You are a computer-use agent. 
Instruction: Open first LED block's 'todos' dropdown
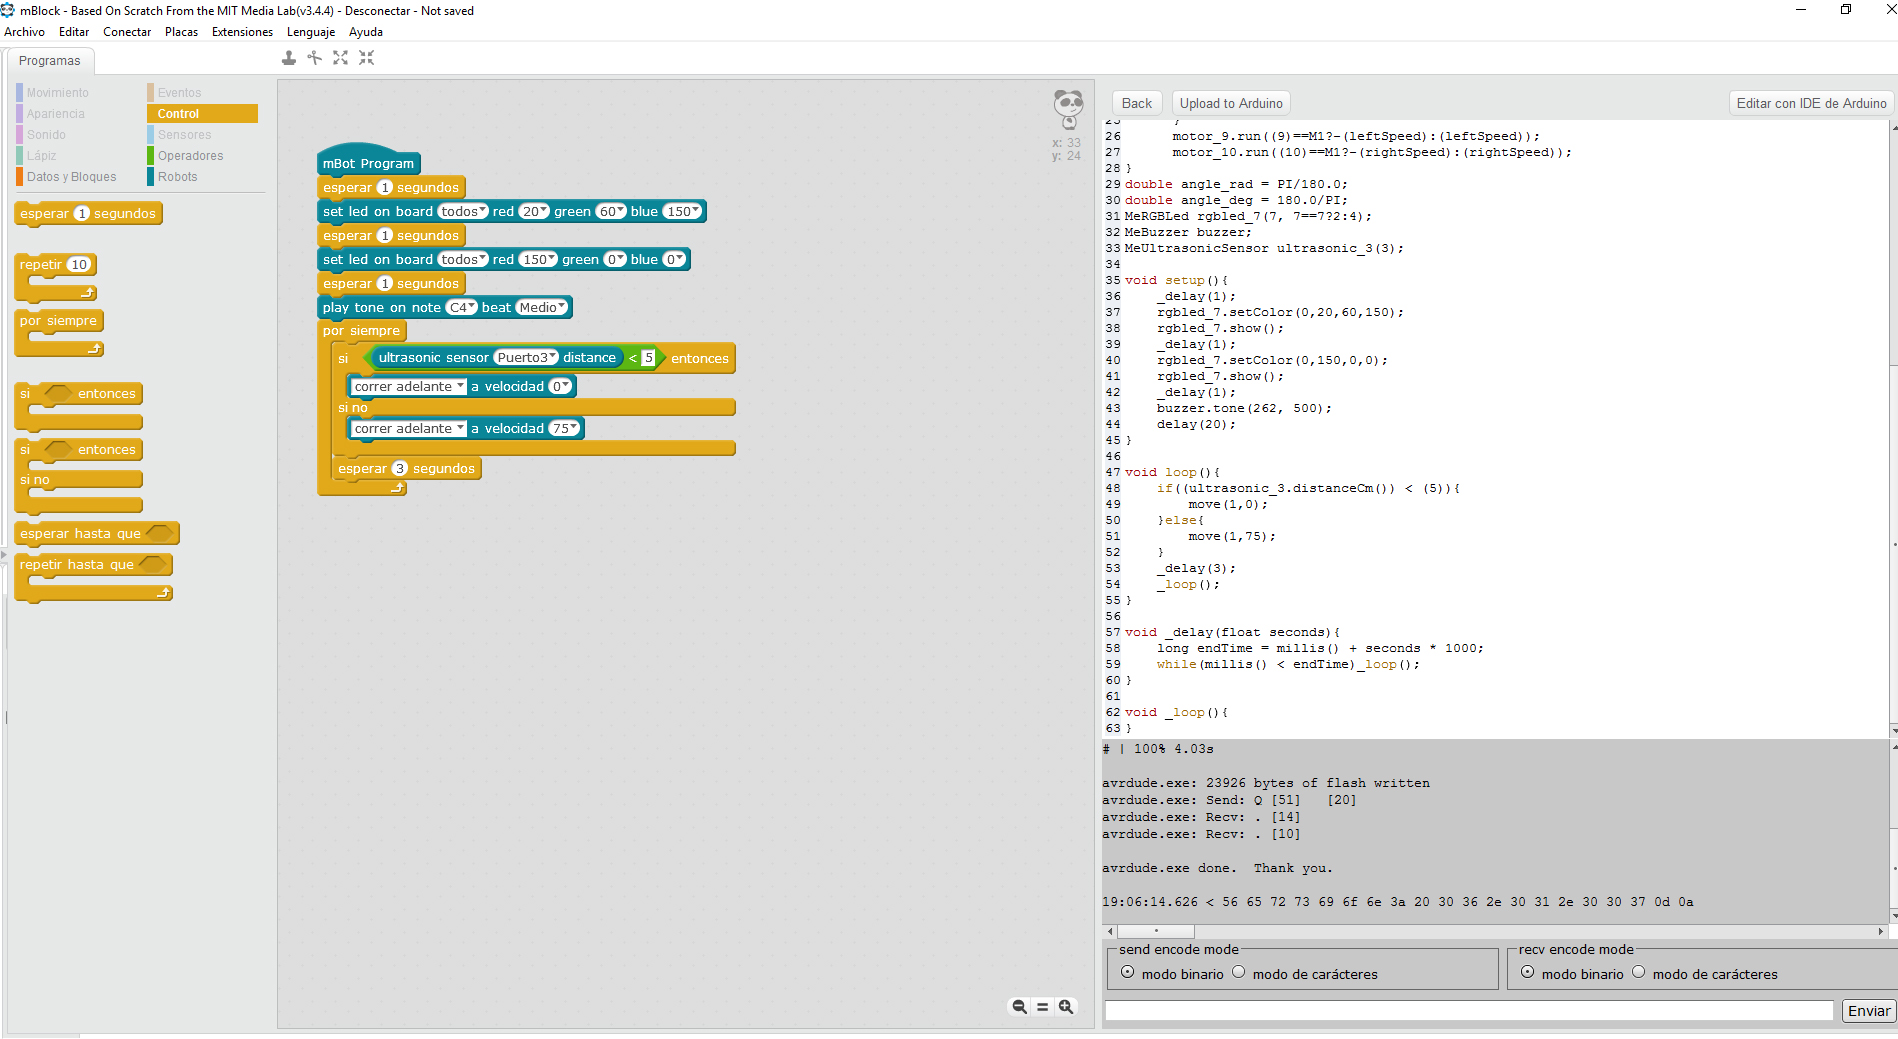pos(463,212)
